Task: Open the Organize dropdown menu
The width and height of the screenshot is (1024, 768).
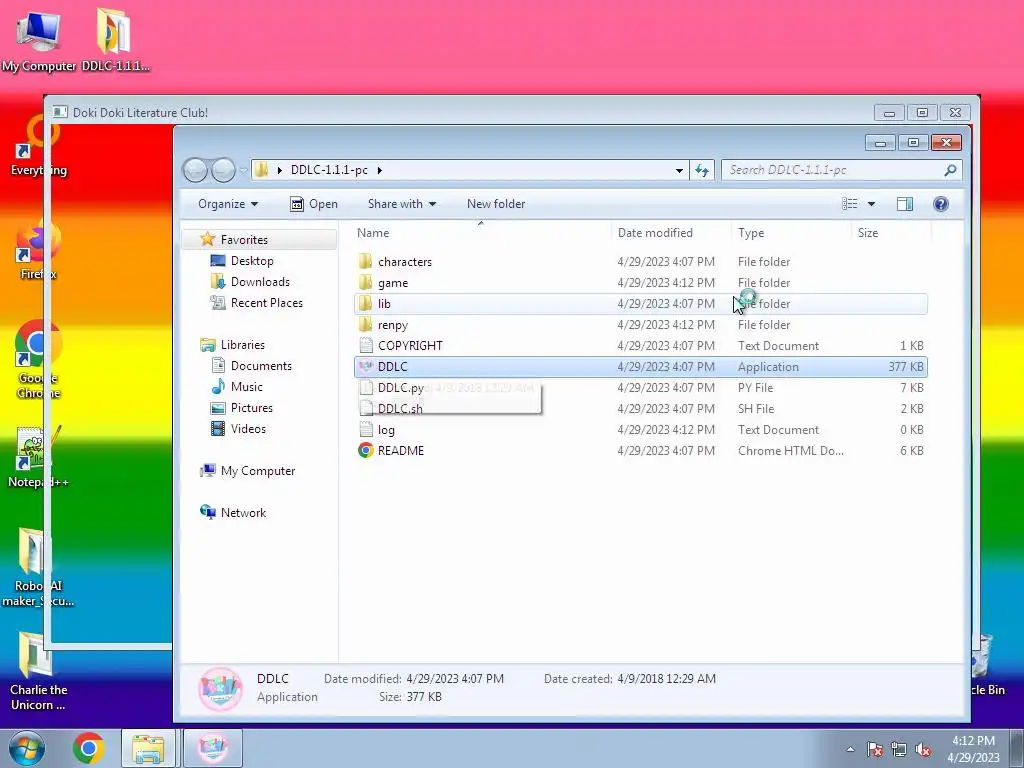Action: click(228, 204)
